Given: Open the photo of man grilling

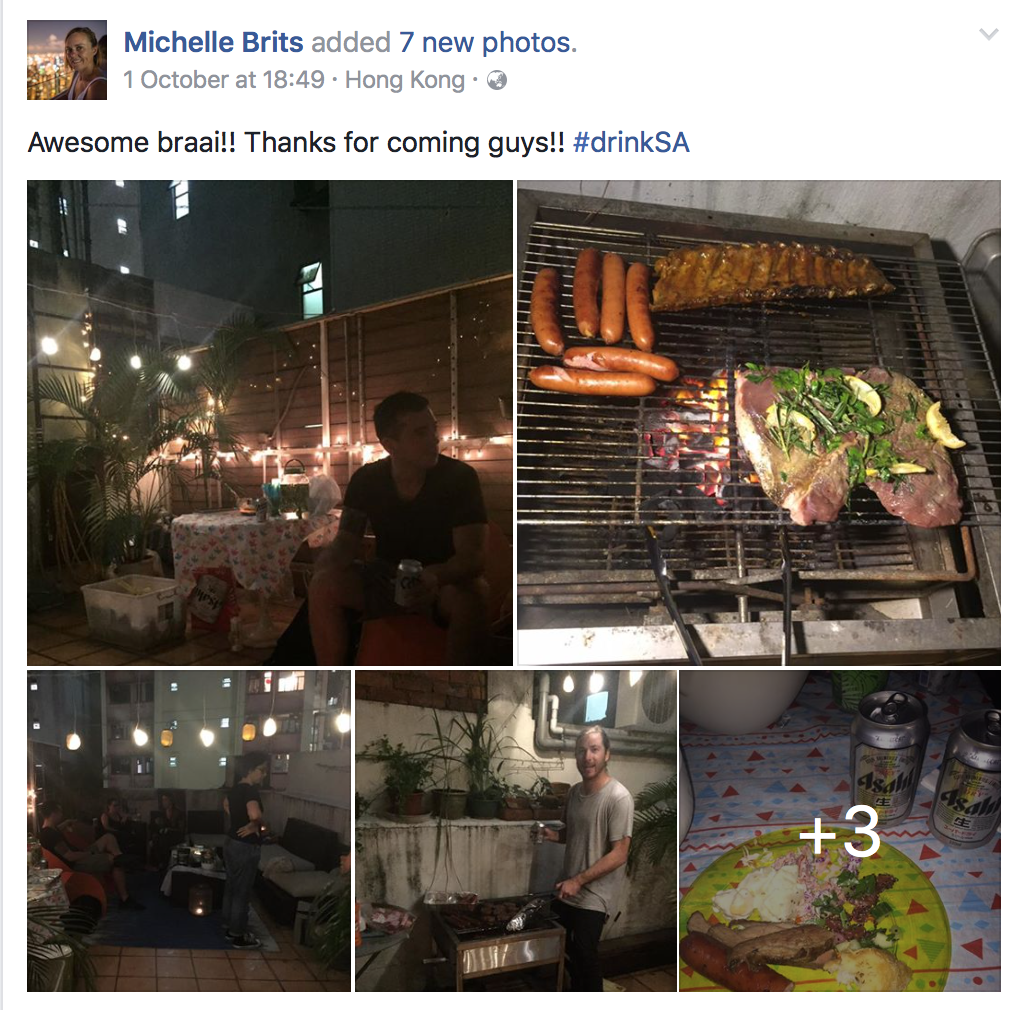Looking at the screenshot, I should tap(516, 831).
